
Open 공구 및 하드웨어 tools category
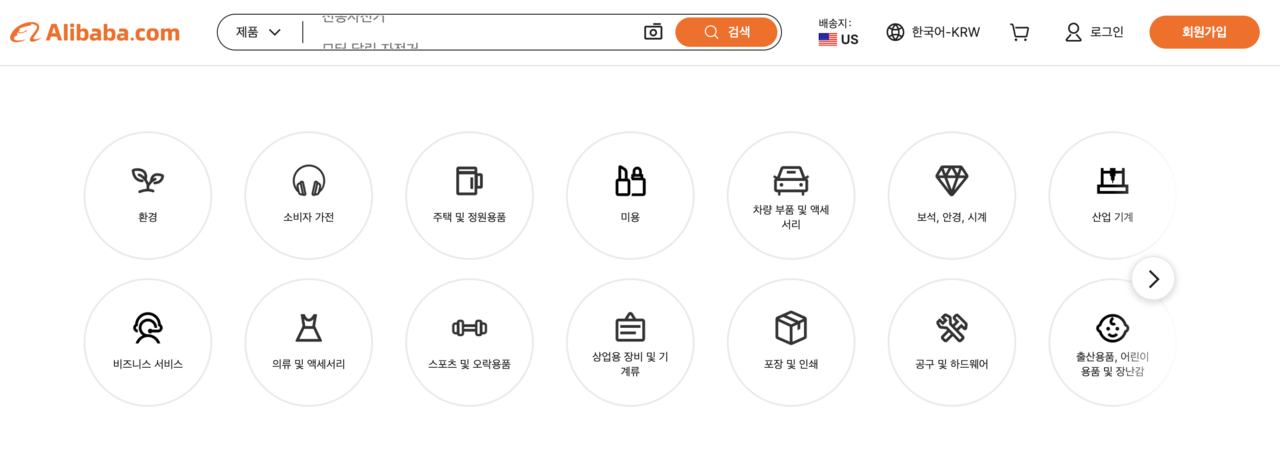pyautogui.click(x=951, y=328)
